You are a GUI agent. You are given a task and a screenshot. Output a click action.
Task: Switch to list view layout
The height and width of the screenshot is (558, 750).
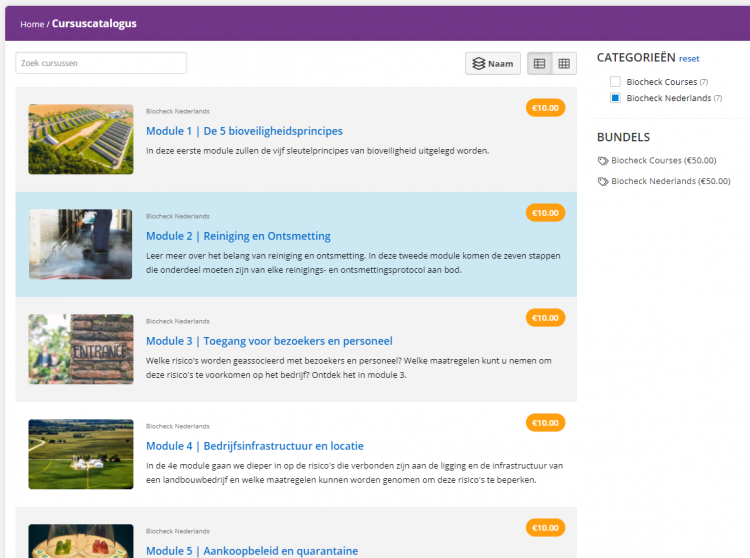coord(540,64)
